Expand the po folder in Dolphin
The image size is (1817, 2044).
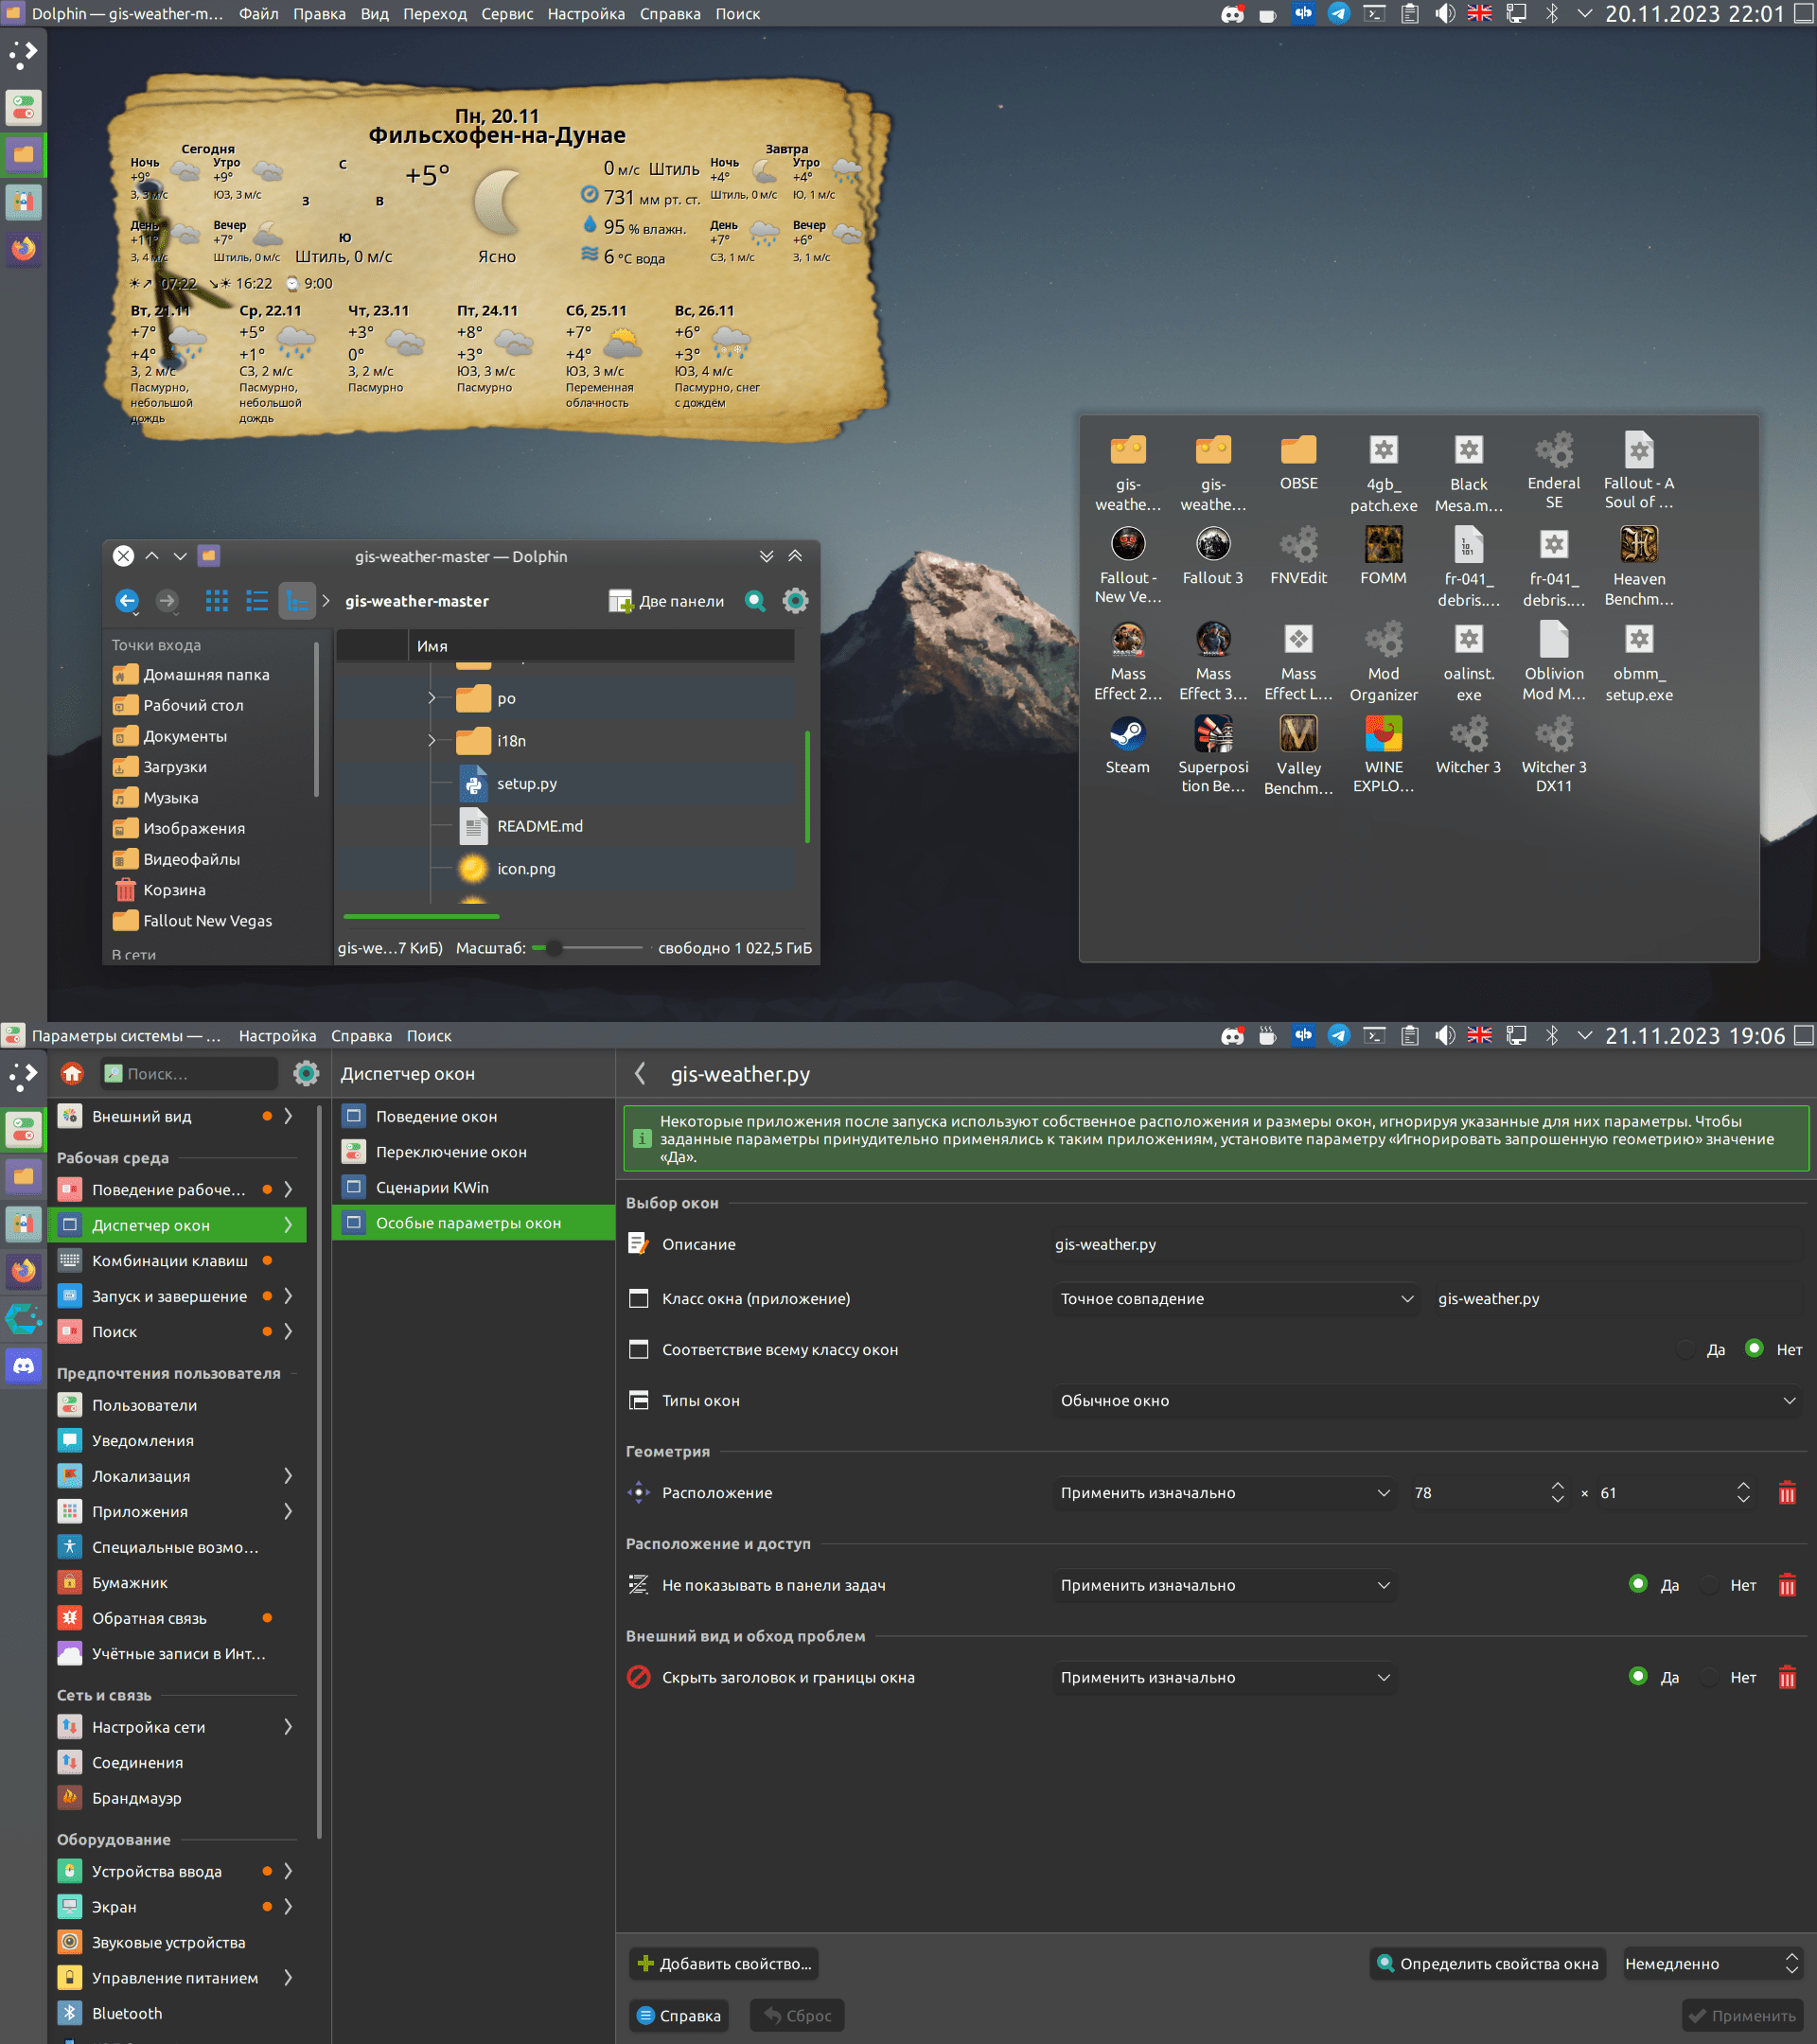click(431, 698)
